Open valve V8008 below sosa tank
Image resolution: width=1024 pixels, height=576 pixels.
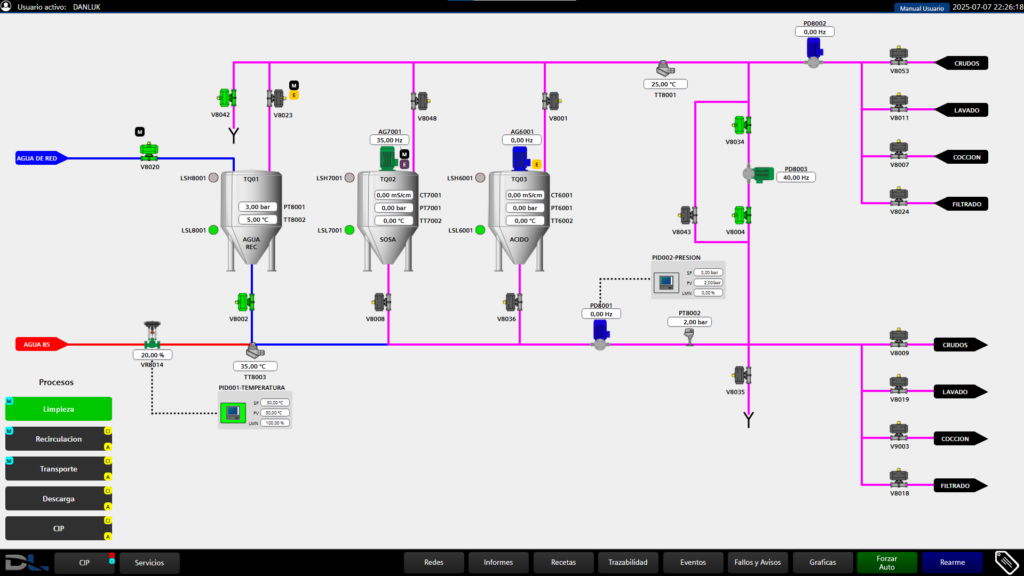[x=382, y=302]
